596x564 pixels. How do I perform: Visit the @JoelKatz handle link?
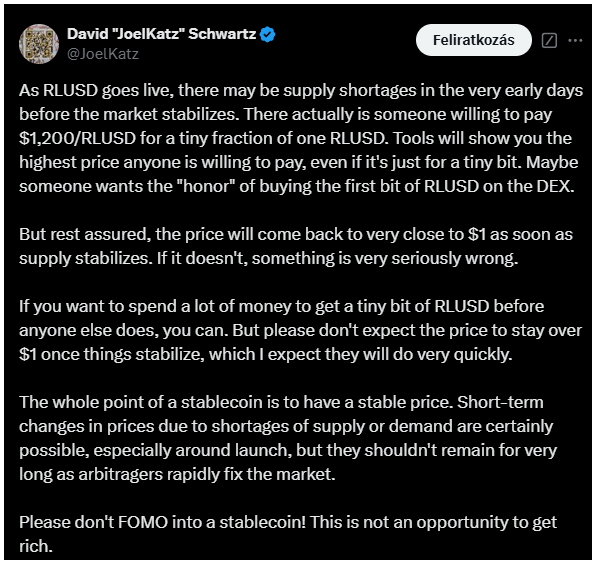pyautogui.click(x=103, y=54)
